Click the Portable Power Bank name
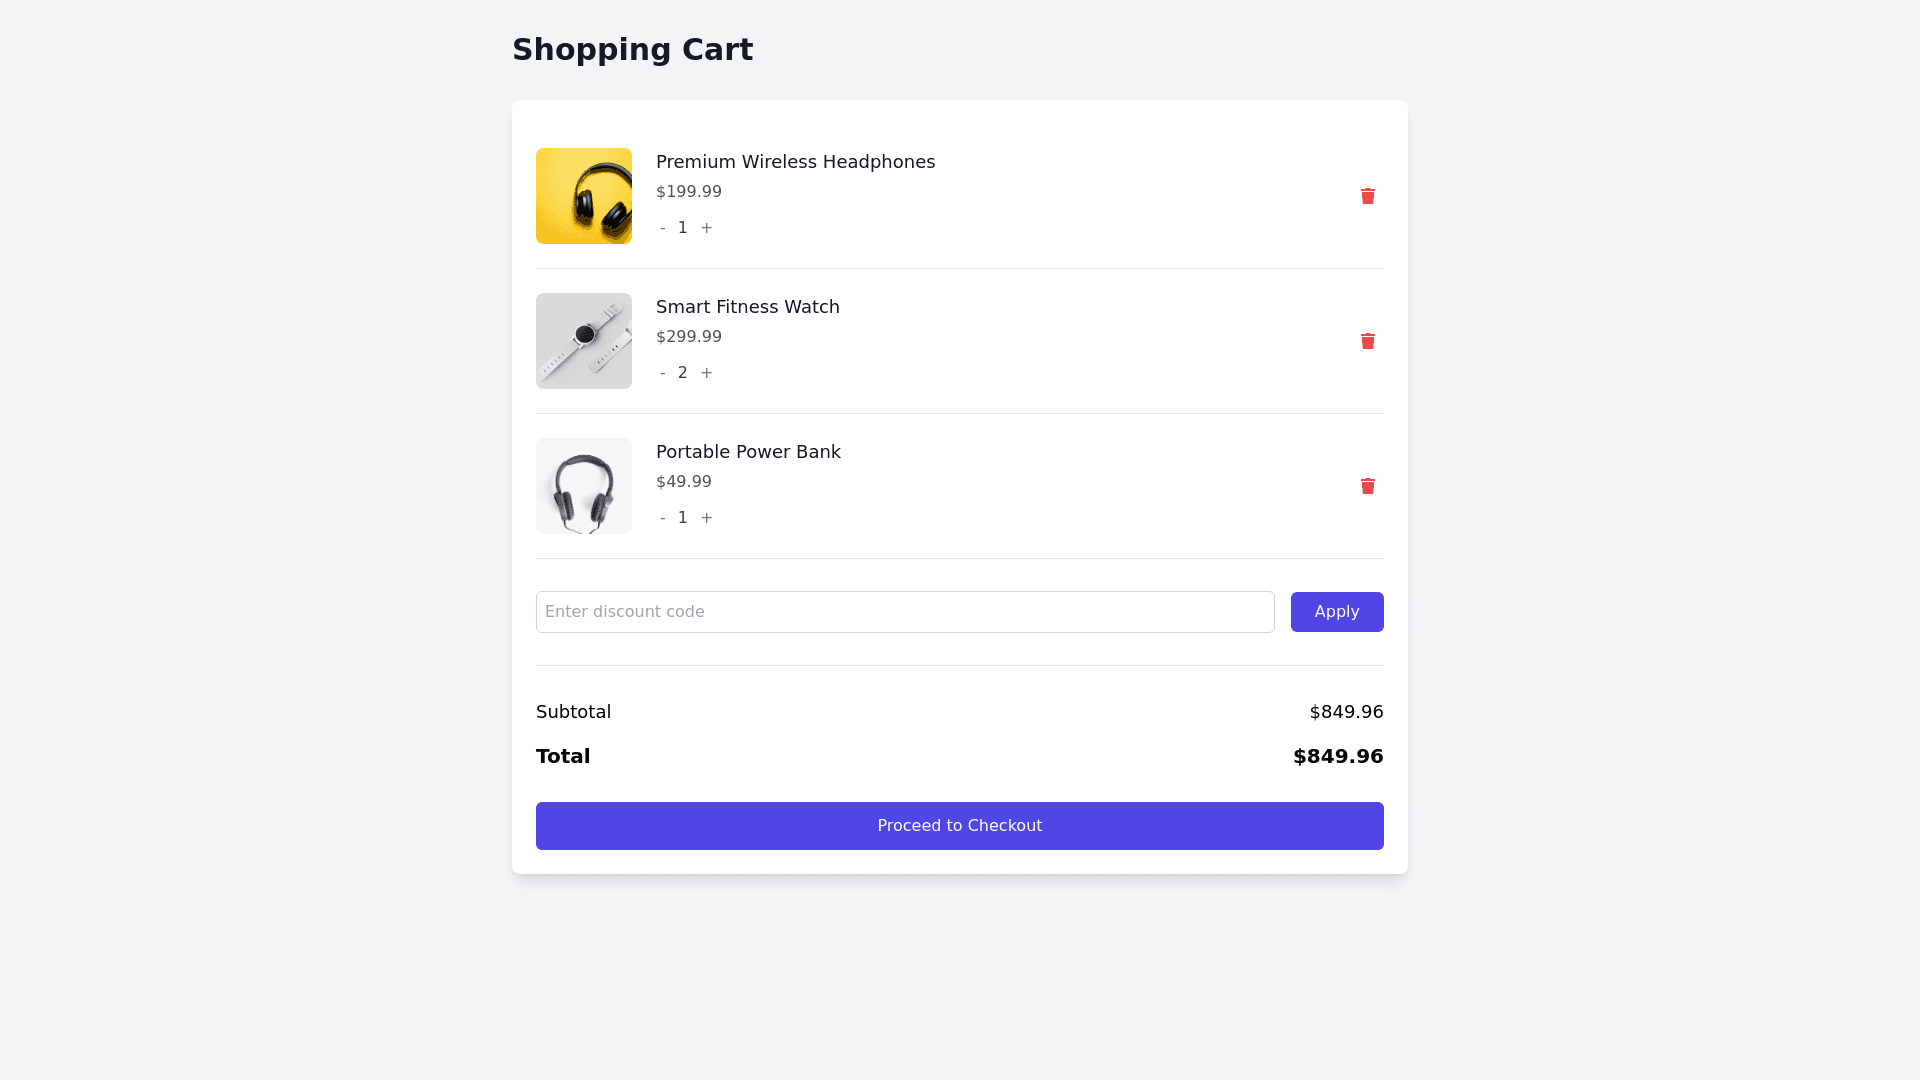The width and height of the screenshot is (1920, 1080). 748,452
